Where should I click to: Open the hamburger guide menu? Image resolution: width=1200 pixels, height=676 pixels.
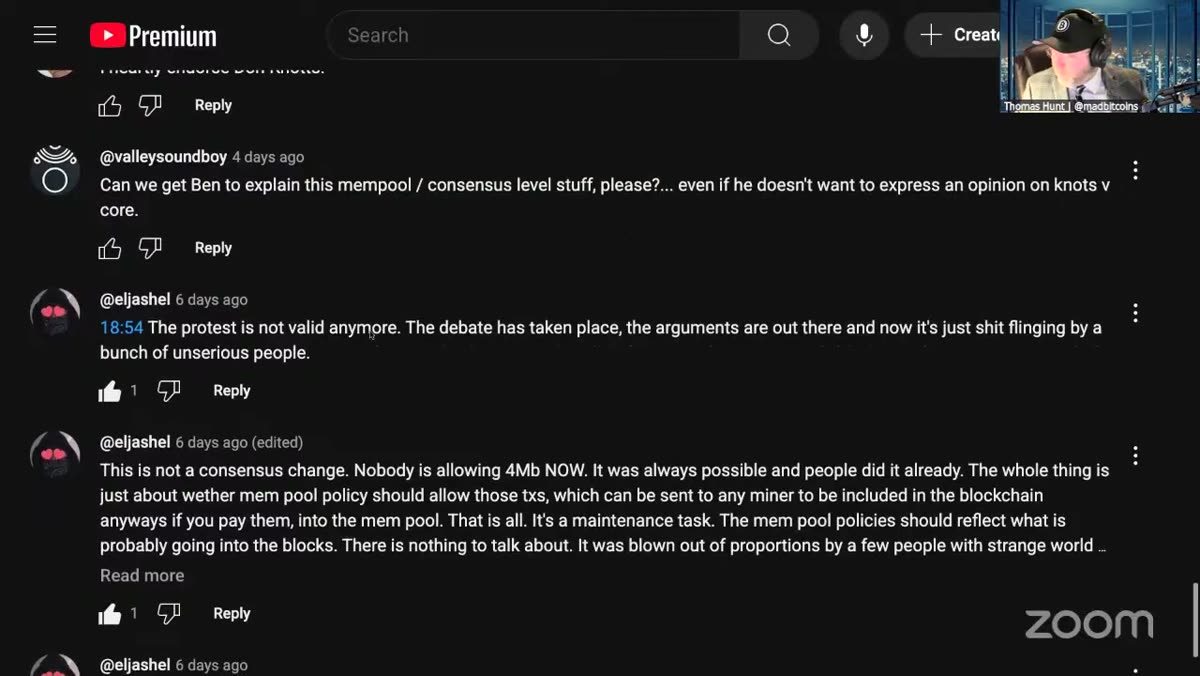[45, 35]
